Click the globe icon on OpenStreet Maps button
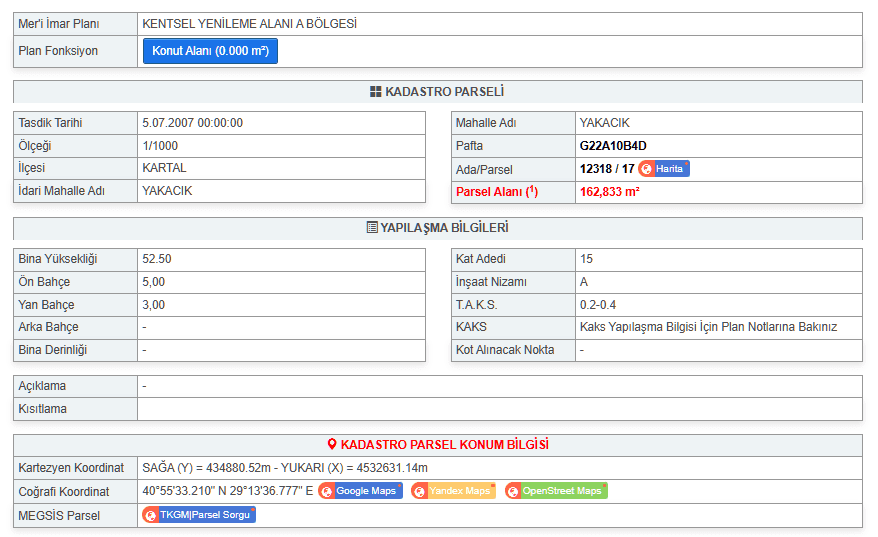 pos(513,491)
